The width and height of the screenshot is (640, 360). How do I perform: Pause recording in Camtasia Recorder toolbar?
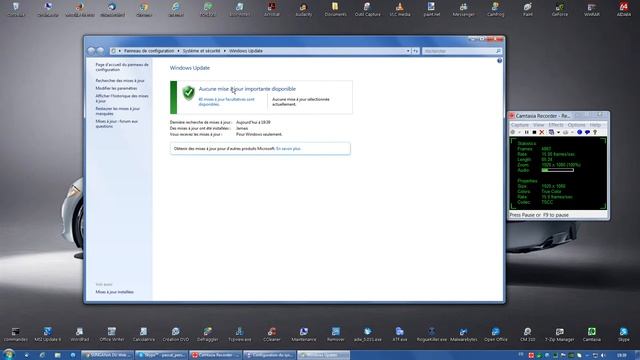tap(527, 132)
